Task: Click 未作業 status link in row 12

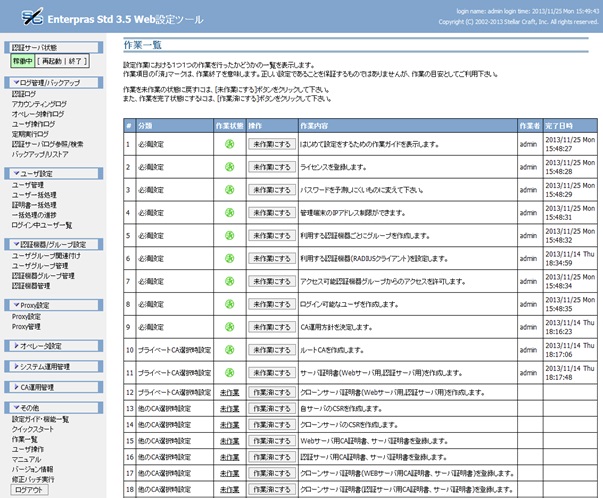Action: pos(230,393)
